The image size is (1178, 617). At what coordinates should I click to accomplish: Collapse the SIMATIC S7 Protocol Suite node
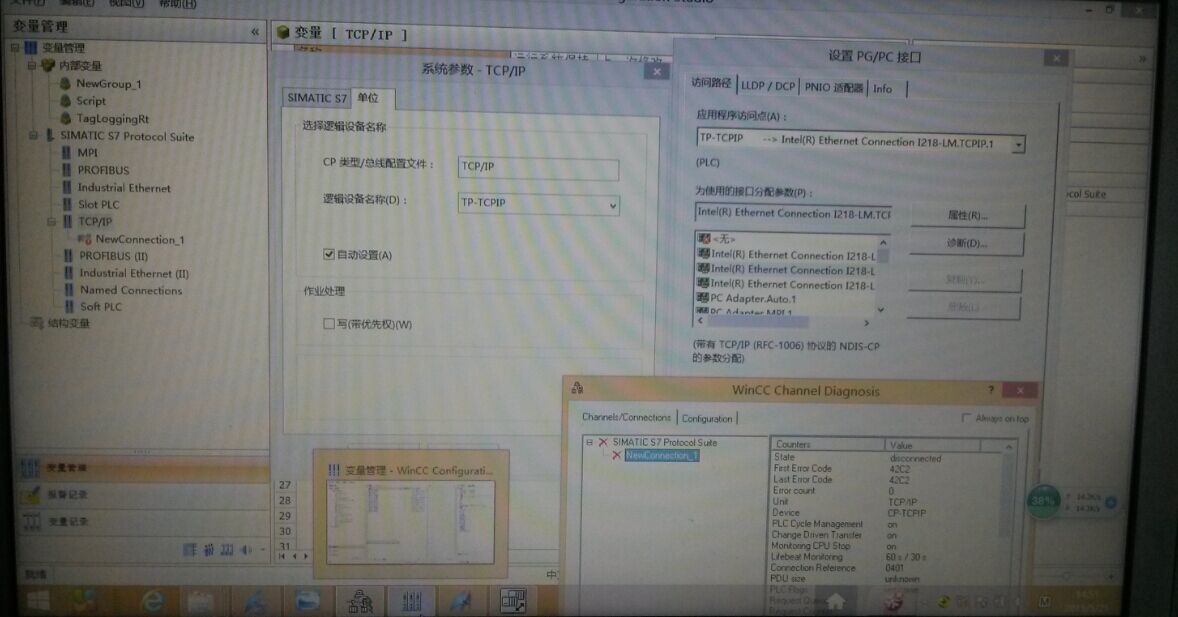33,136
